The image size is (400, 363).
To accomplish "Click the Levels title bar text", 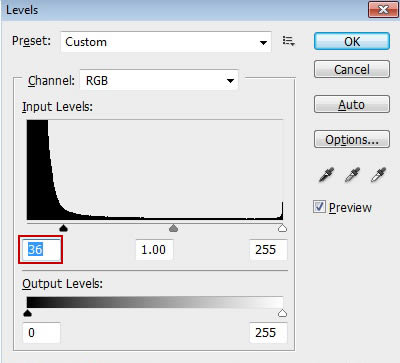I will point(22,10).
